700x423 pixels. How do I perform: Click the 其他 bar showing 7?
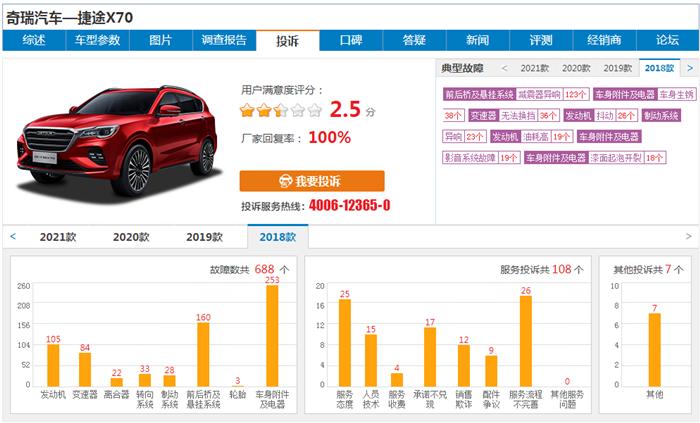(654, 350)
